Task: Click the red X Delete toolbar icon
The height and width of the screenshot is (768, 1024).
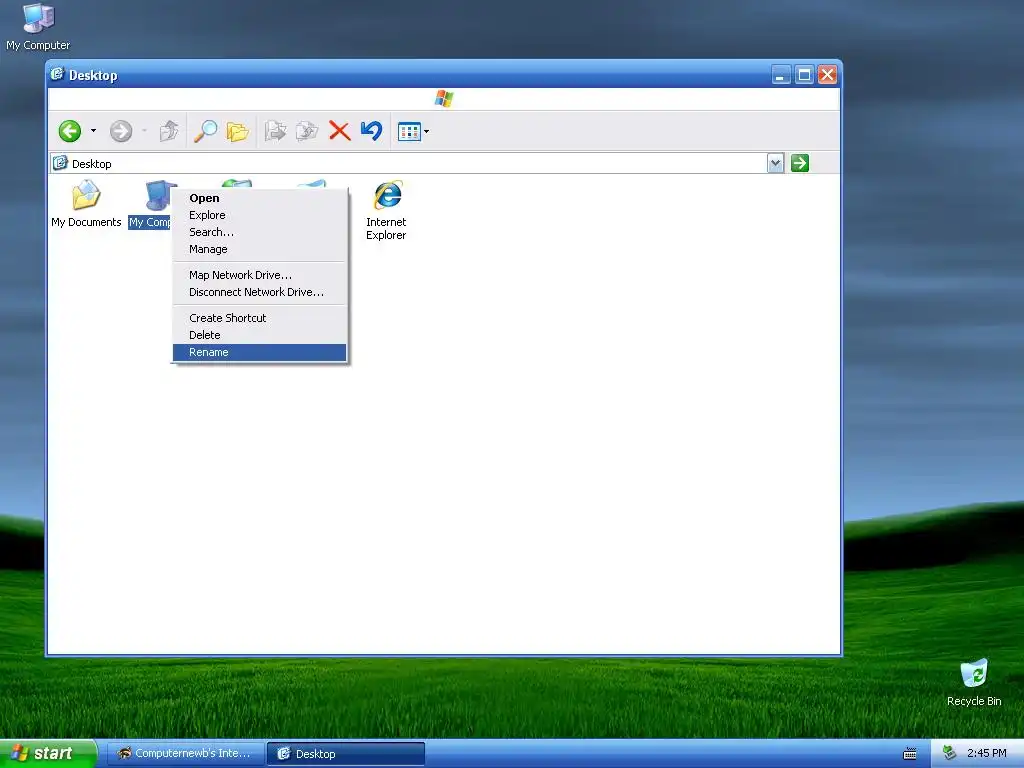Action: (340, 131)
